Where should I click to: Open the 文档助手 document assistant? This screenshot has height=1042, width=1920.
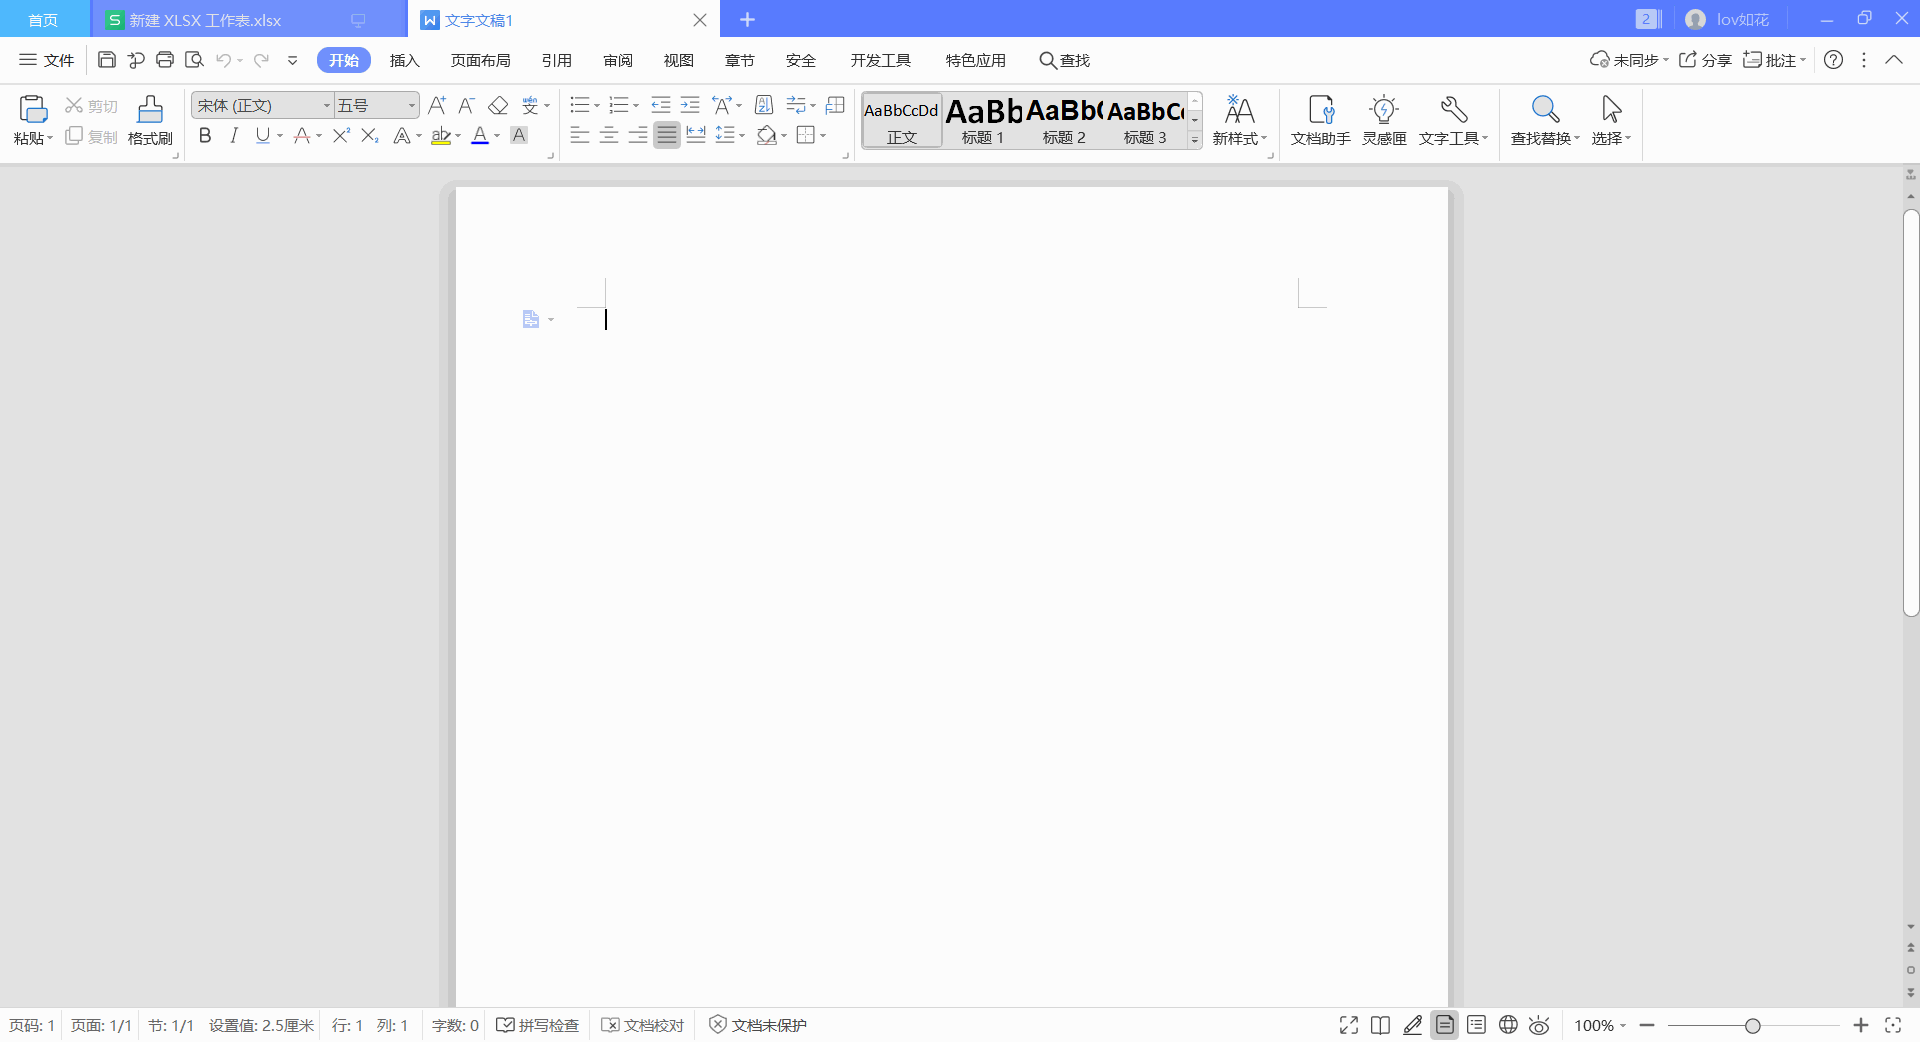pos(1320,120)
